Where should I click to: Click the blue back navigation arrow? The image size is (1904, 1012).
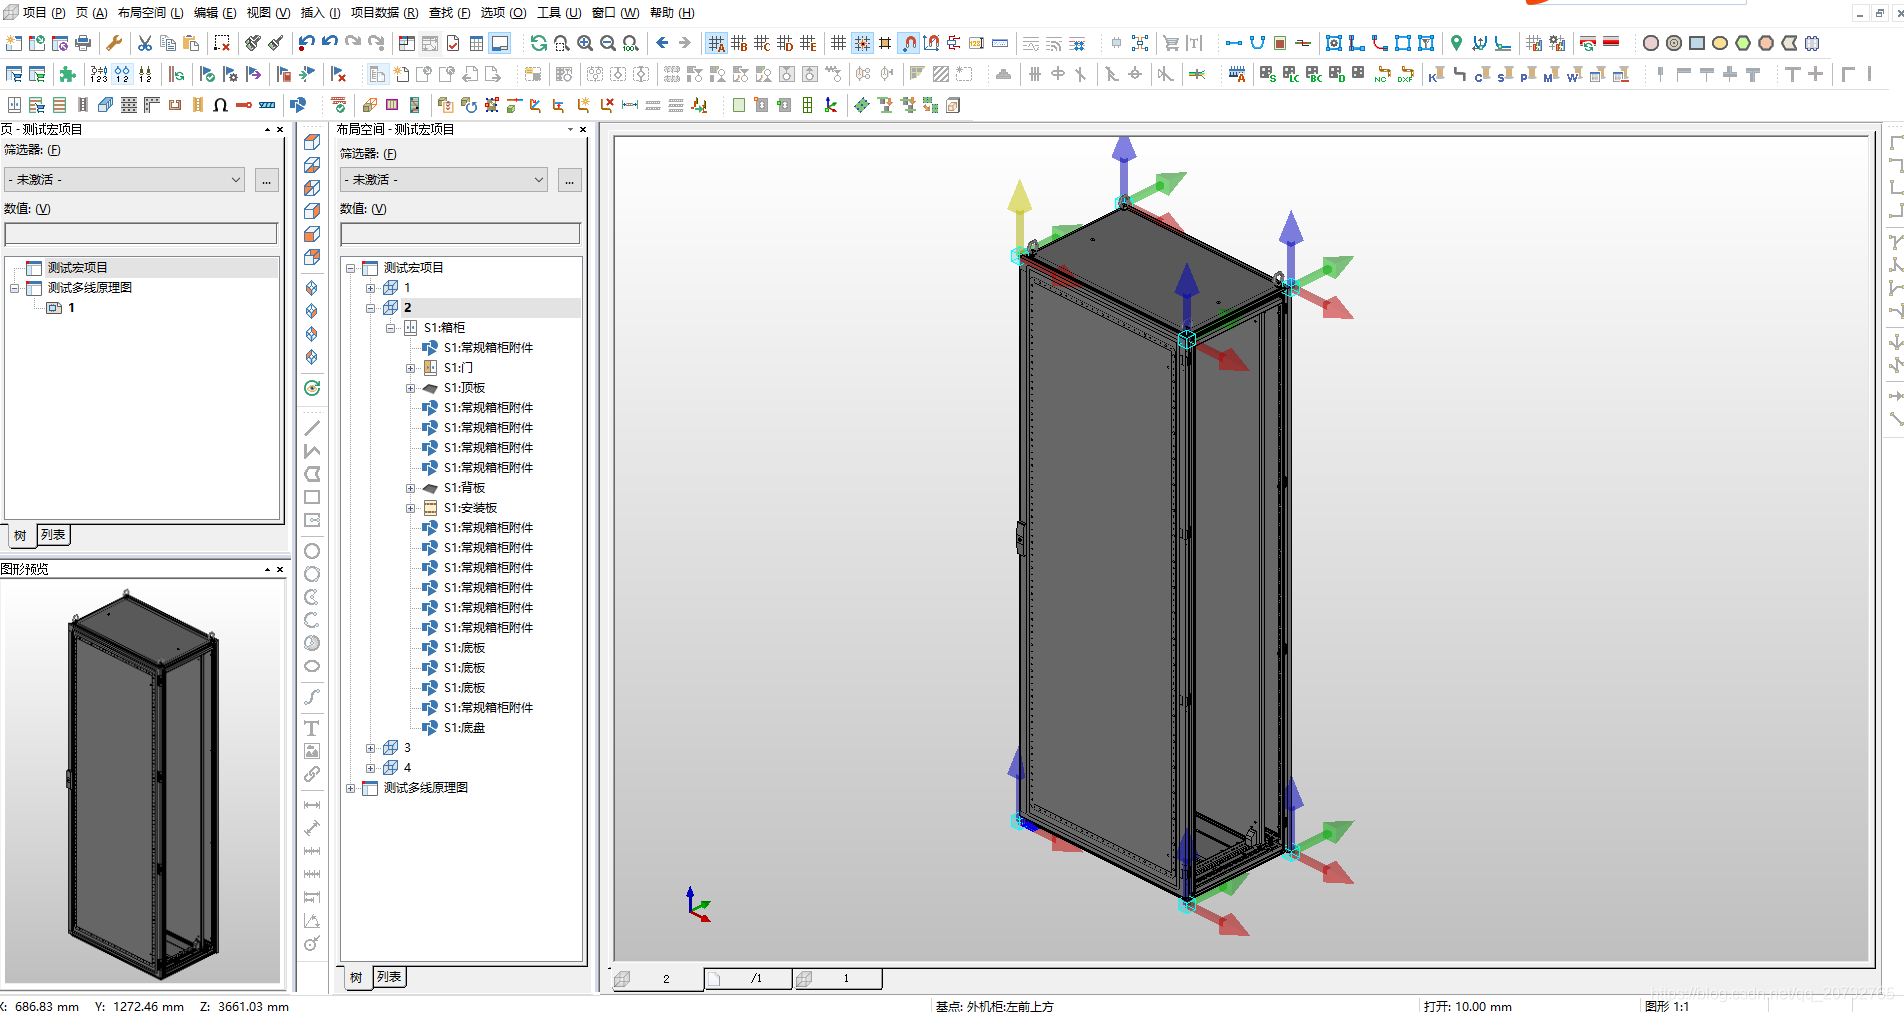662,43
